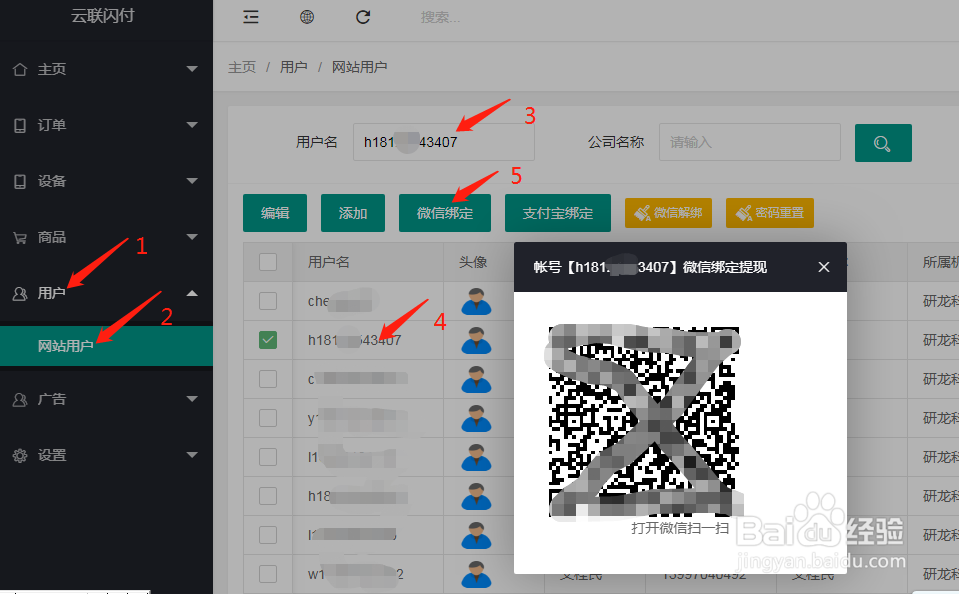
Task: Click the 添加 button
Action: pyautogui.click(x=353, y=213)
